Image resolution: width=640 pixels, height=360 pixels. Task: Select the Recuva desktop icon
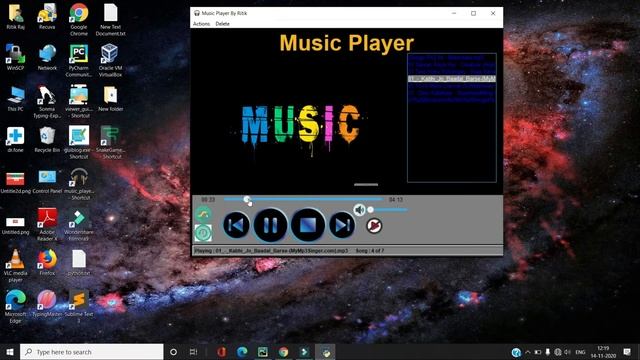click(47, 17)
